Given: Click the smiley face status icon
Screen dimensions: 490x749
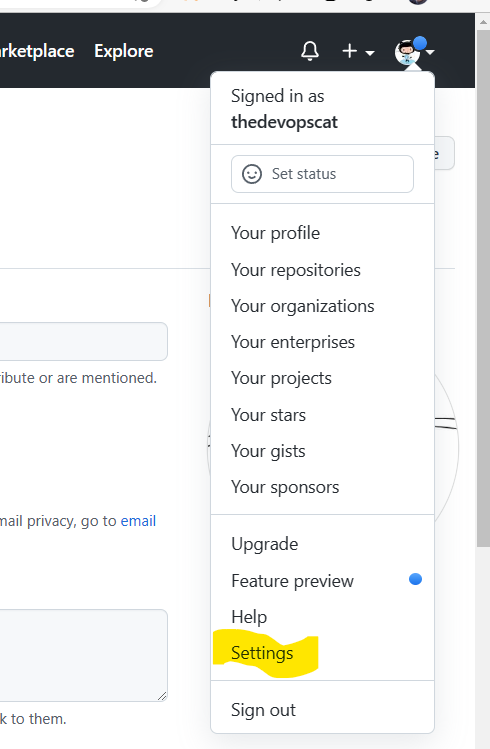Looking at the screenshot, I should coord(252,174).
